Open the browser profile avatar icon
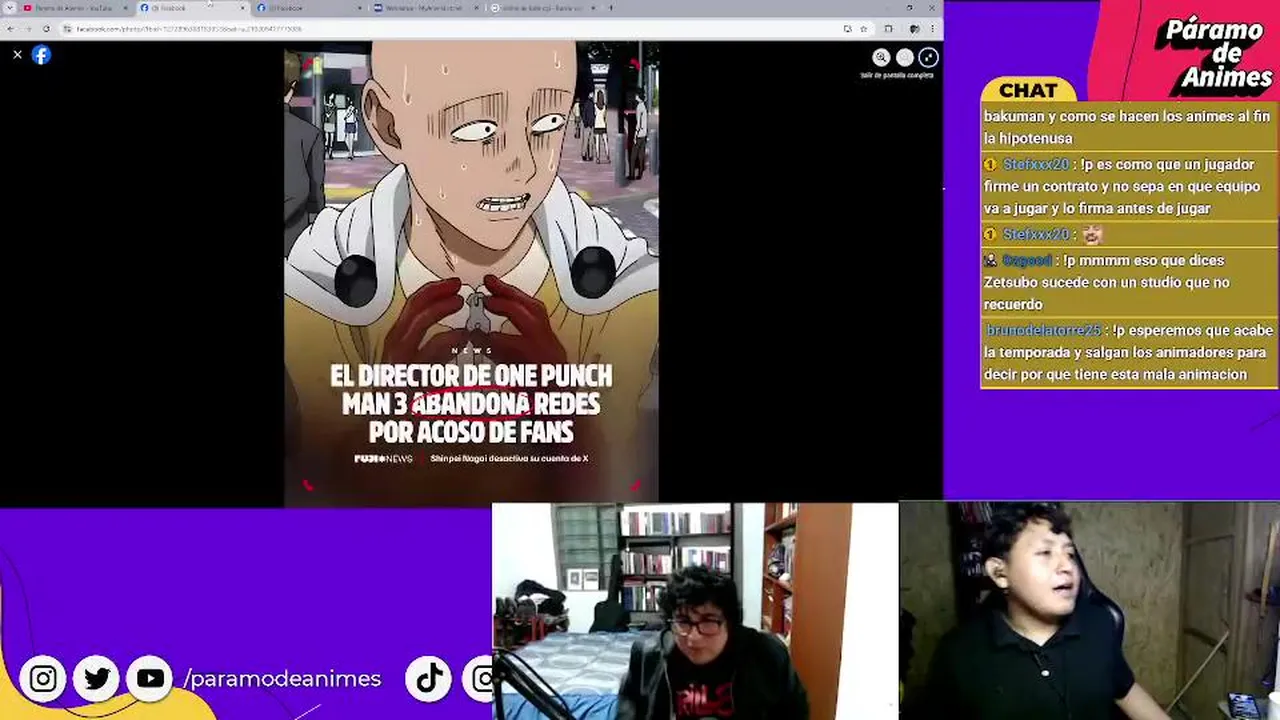 (913, 29)
